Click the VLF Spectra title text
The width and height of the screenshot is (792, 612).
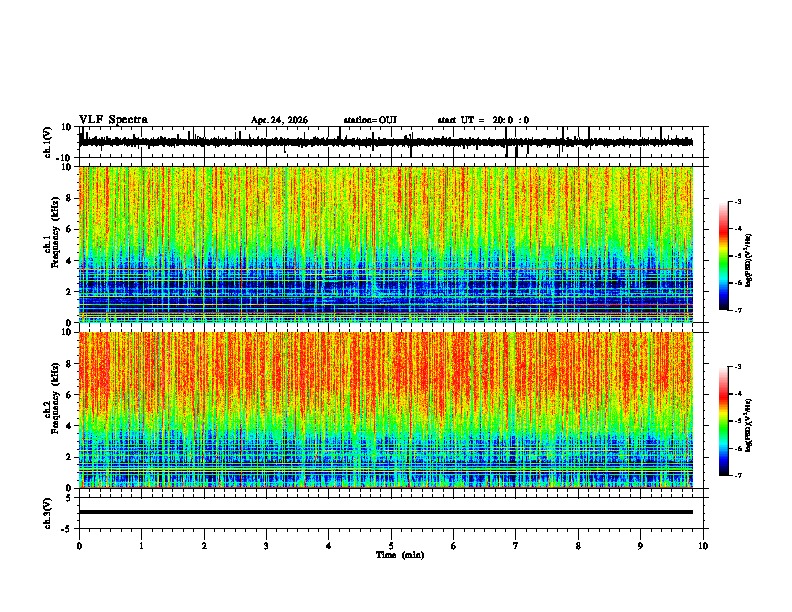coord(113,120)
